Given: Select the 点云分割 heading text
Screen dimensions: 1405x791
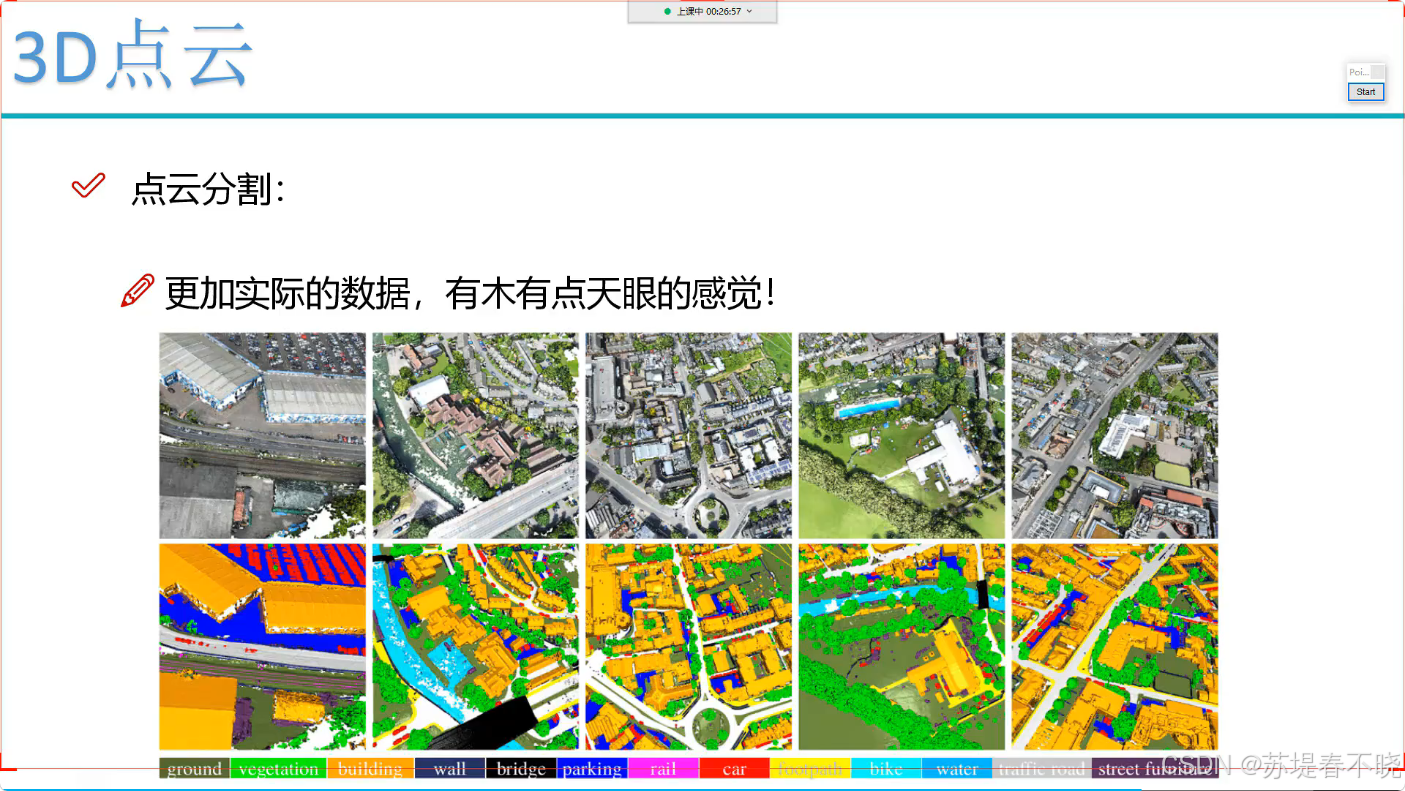Looking at the screenshot, I should point(208,188).
